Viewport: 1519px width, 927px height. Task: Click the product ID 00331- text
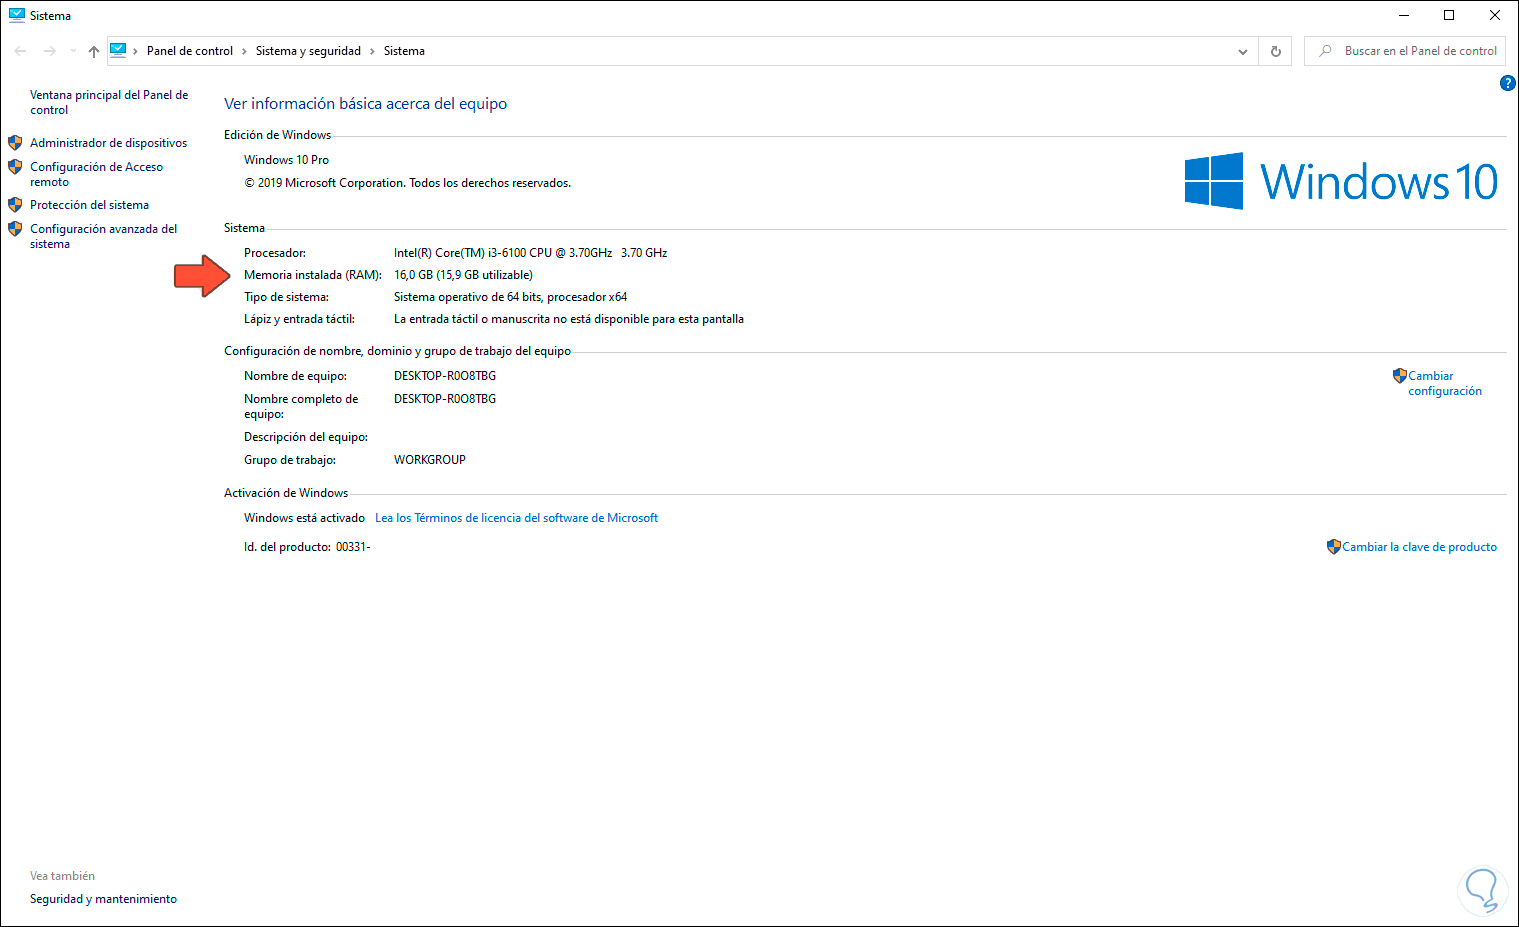pyautogui.click(x=353, y=547)
